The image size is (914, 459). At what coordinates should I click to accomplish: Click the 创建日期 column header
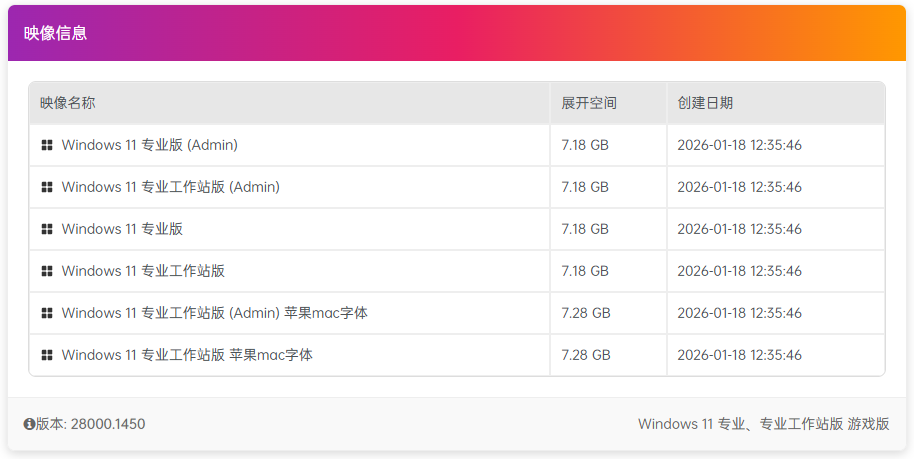click(x=705, y=103)
